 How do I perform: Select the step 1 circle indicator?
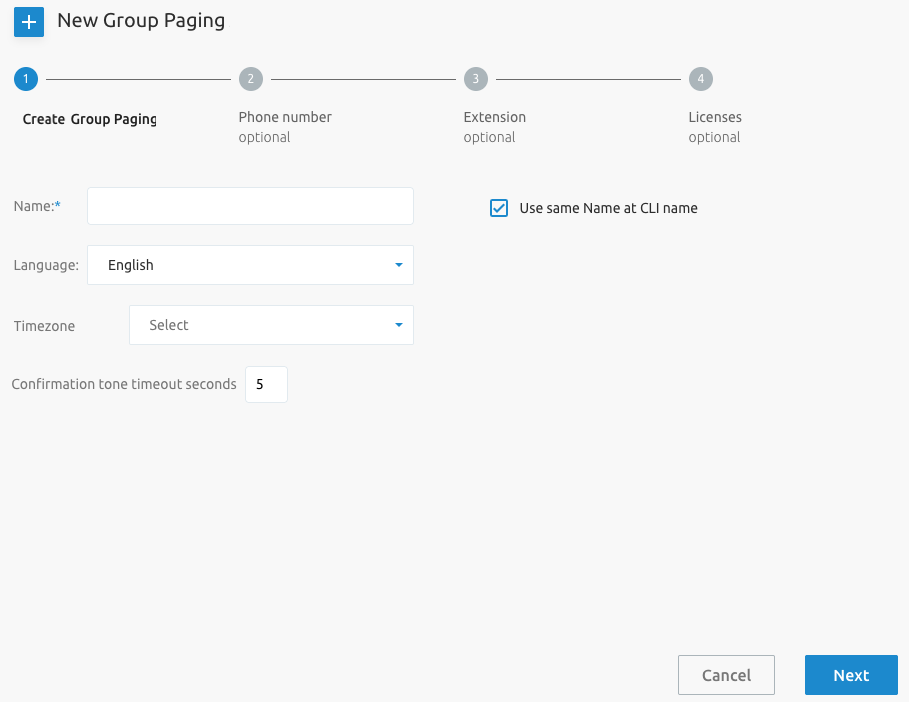coord(26,79)
